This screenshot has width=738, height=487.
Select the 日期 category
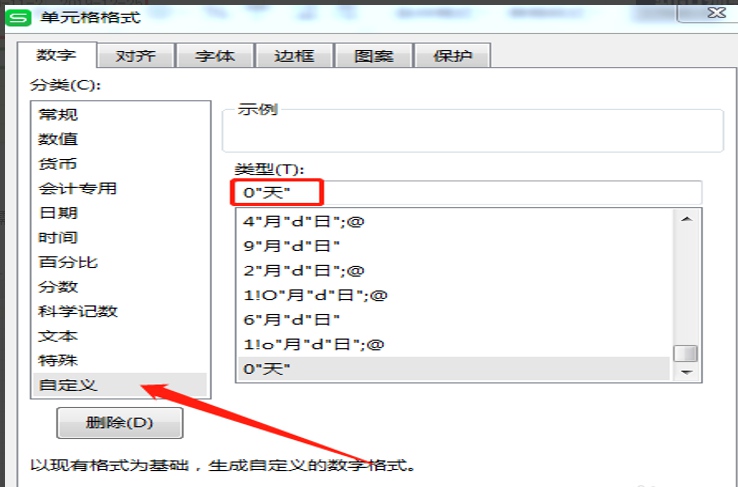click(x=120, y=213)
